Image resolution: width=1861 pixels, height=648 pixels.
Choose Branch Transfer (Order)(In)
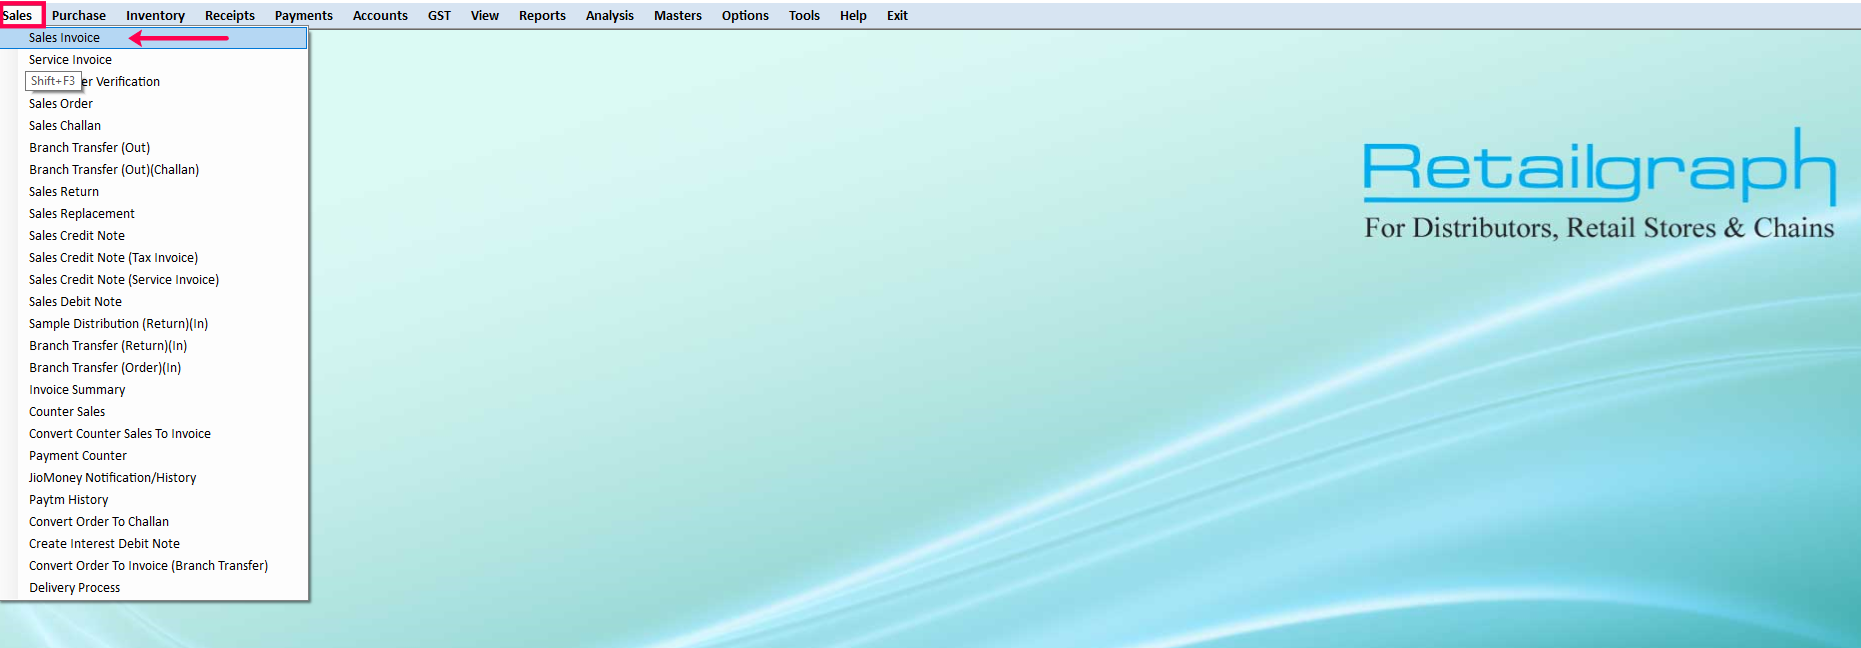tap(154, 368)
